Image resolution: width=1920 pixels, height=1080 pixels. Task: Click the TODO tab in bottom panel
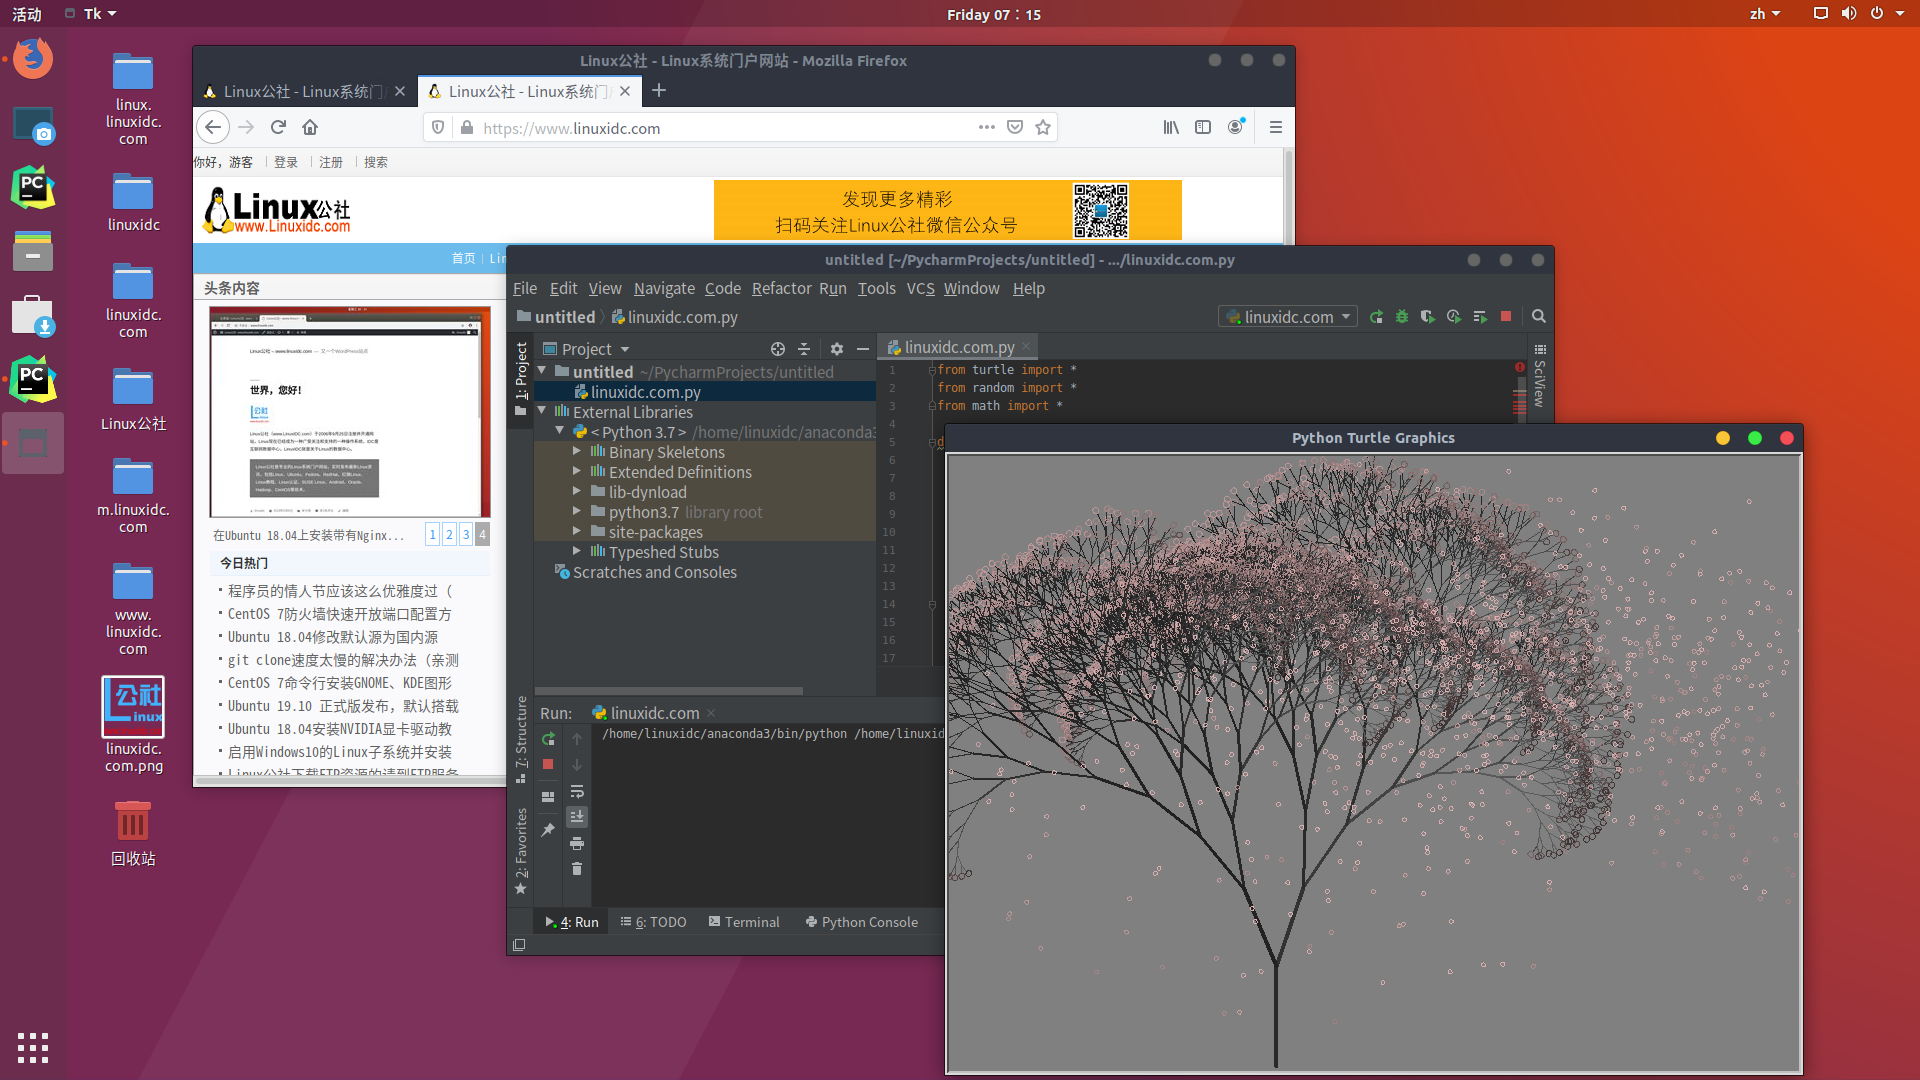pyautogui.click(x=657, y=920)
